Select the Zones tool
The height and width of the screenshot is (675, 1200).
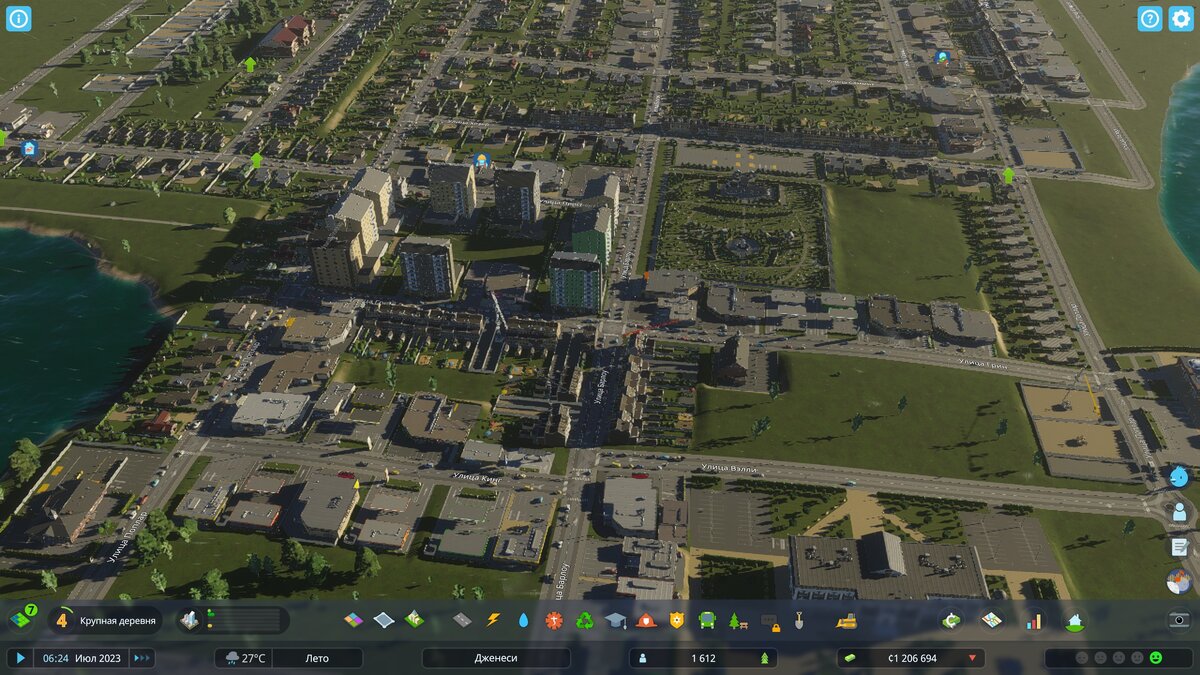pyautogui.click(x=353, y=620)
